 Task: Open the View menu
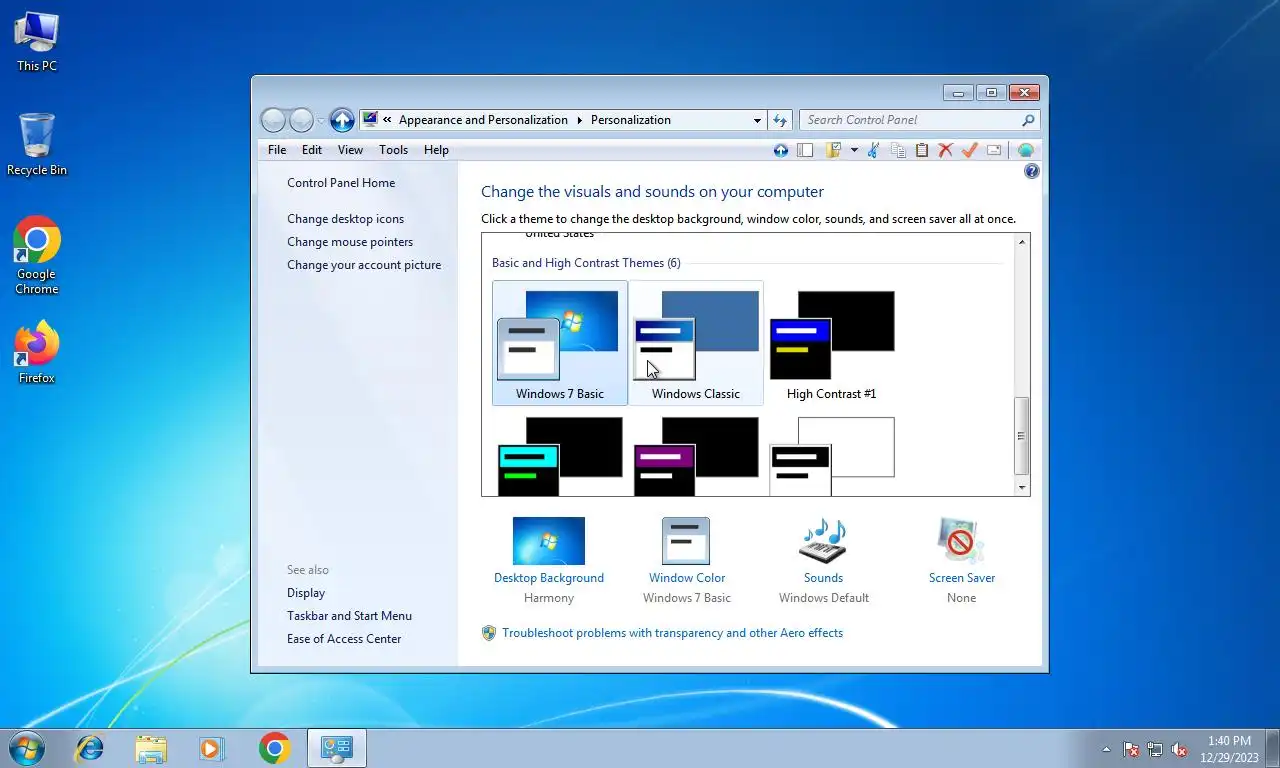point(350,150)
